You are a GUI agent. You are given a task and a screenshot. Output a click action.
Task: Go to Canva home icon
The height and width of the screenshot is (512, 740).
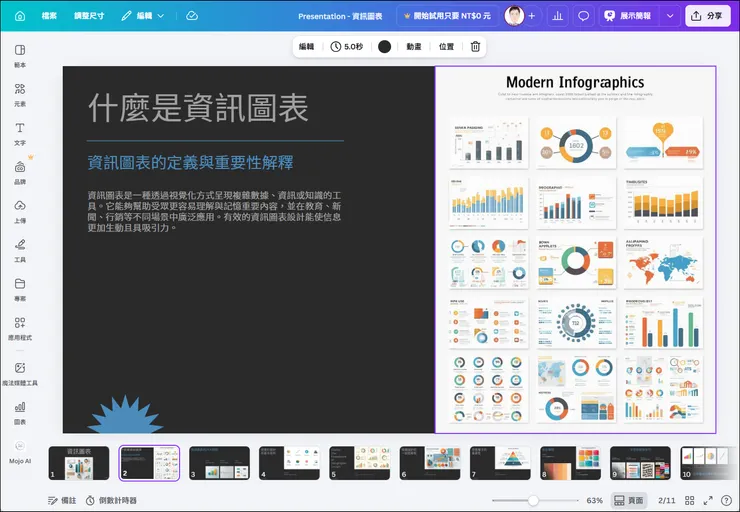point(20,16)
